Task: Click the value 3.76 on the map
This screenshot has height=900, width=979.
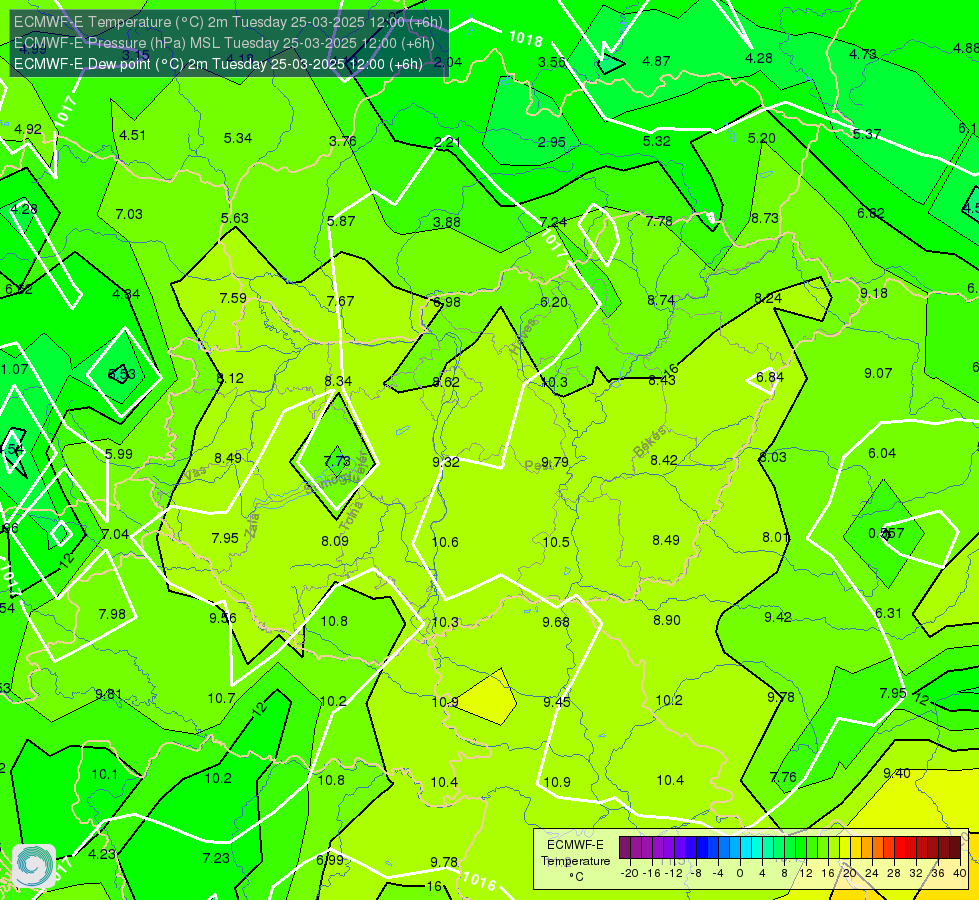Action: [x=343, y=141]
